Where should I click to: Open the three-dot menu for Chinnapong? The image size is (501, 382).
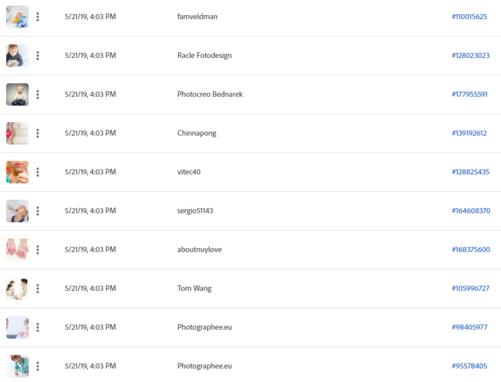click(38, 133)
